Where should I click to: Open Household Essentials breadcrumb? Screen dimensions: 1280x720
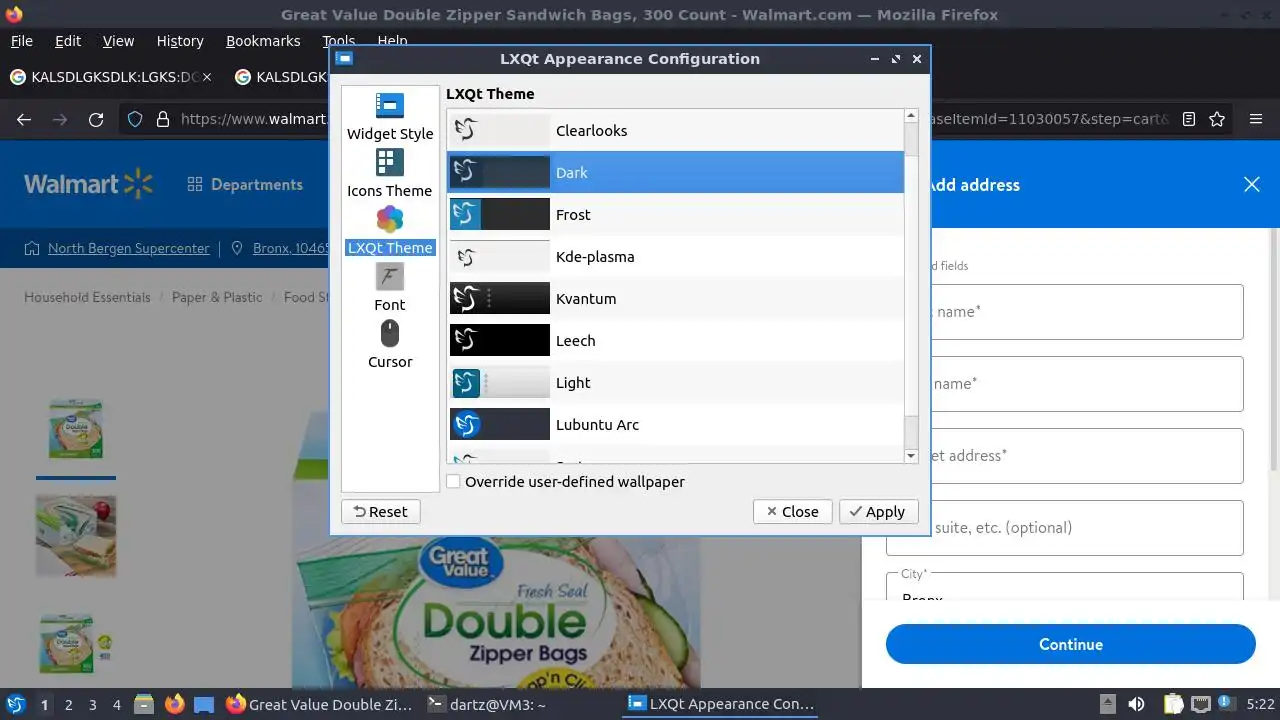tap(87, 297)
